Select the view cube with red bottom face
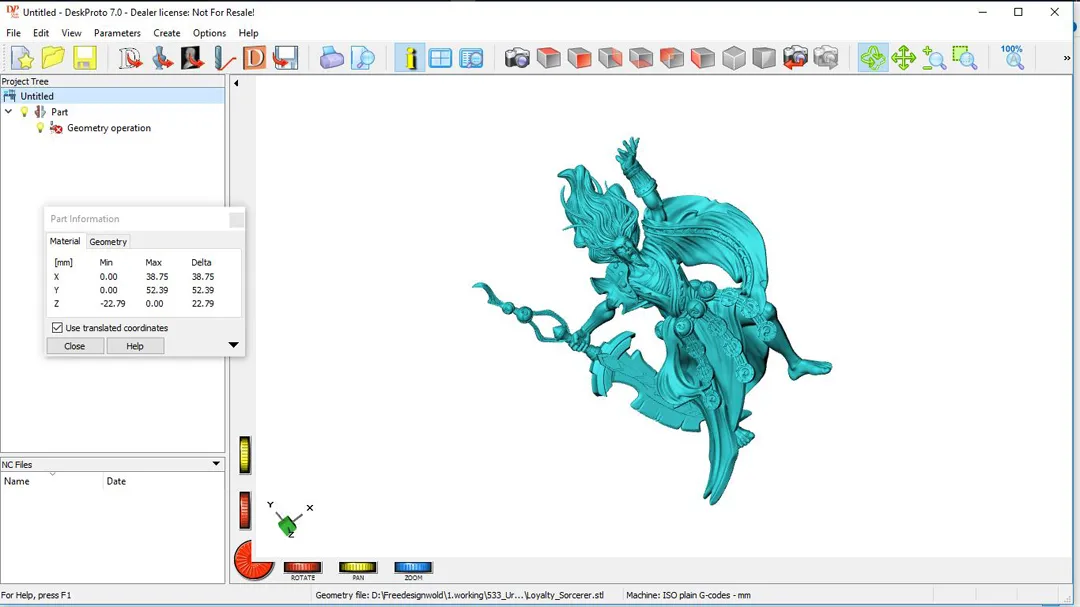1080x607 pixels. 641,58
